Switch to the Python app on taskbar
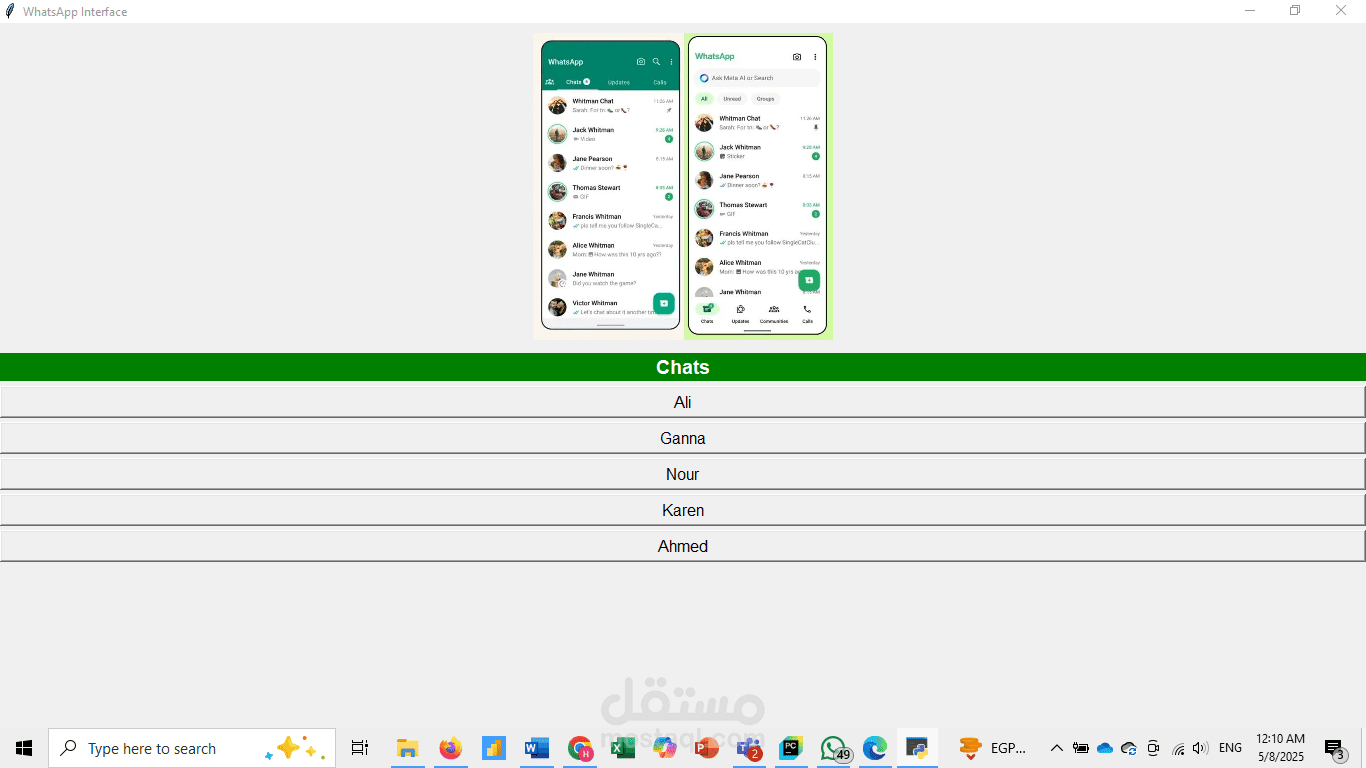 click(917, 748)
